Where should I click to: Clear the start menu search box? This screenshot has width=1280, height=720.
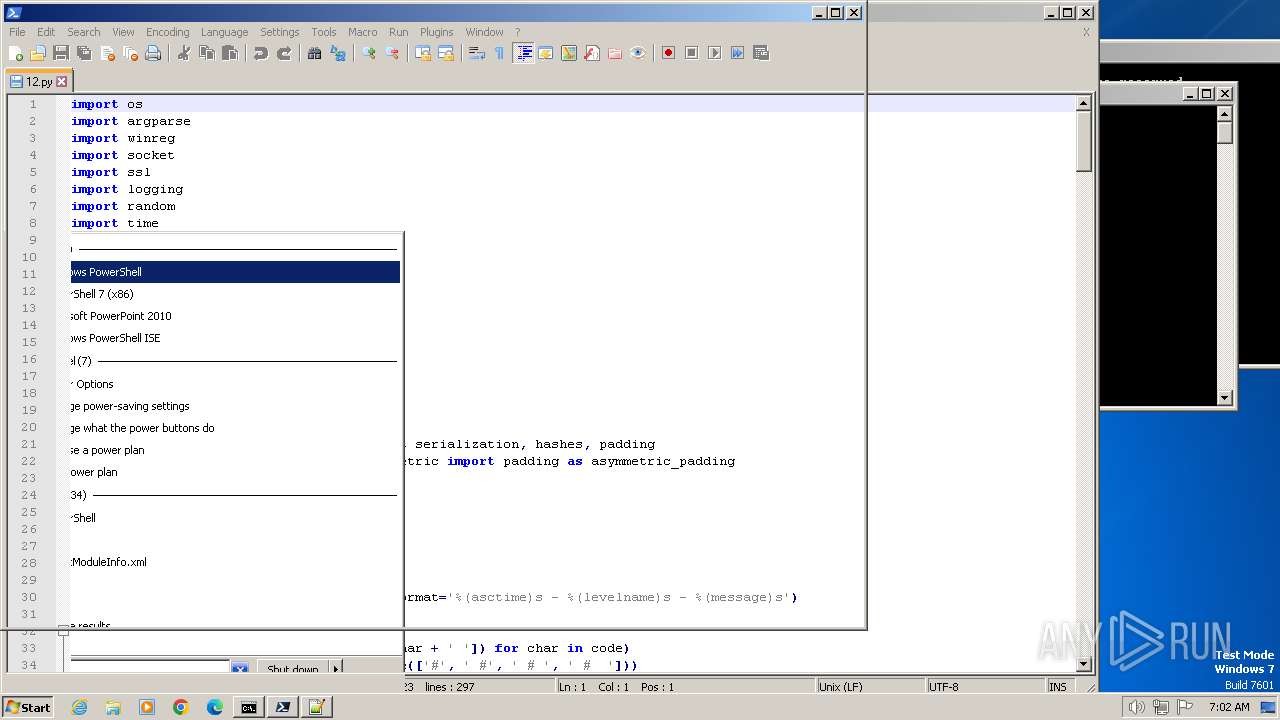[x=239, y=668]
